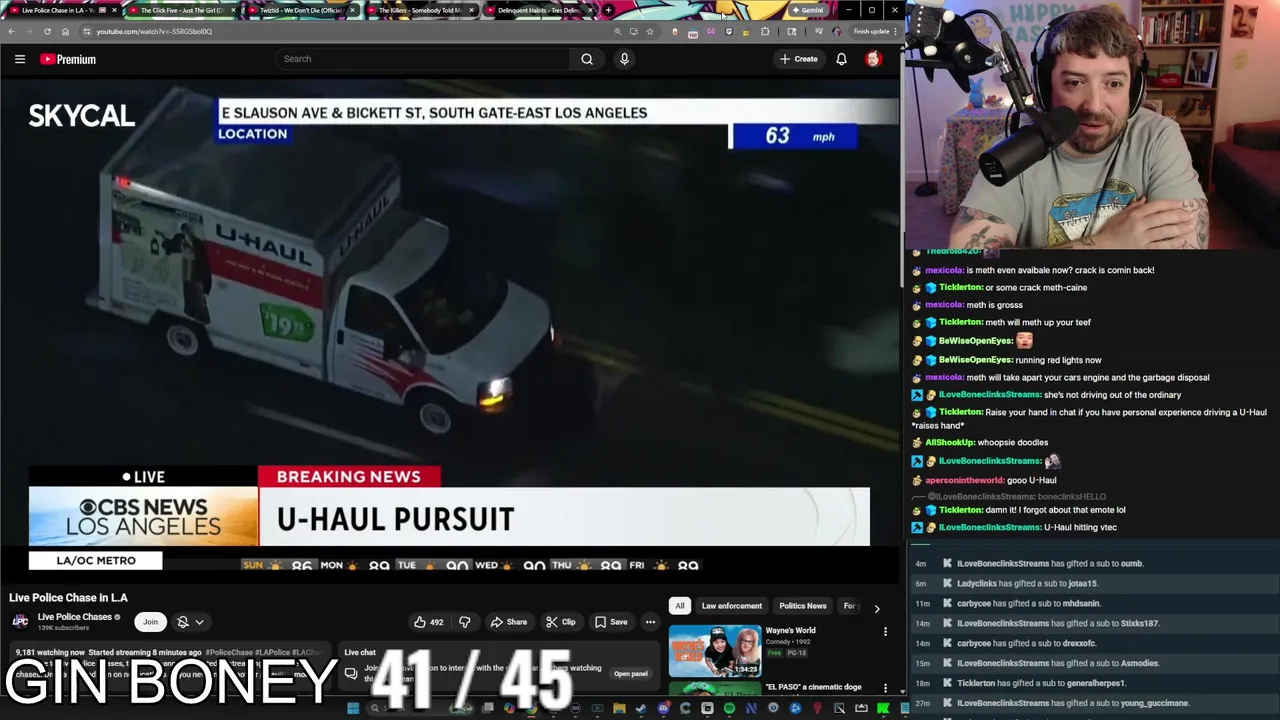This screenshot has height=720, width=1280.
Task: Open the browser profile avatar in toolbar
Action: 836,31
